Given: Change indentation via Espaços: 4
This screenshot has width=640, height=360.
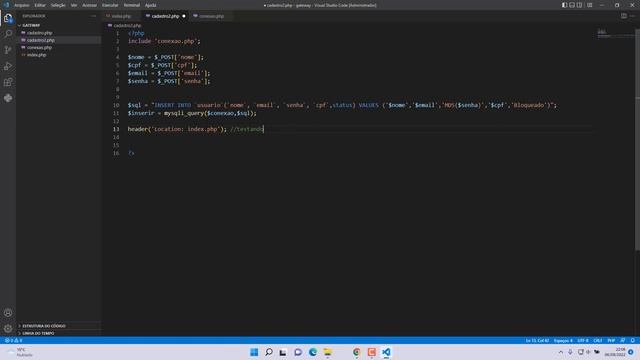Looking at the screenshot, I should [x=563, y=340].
